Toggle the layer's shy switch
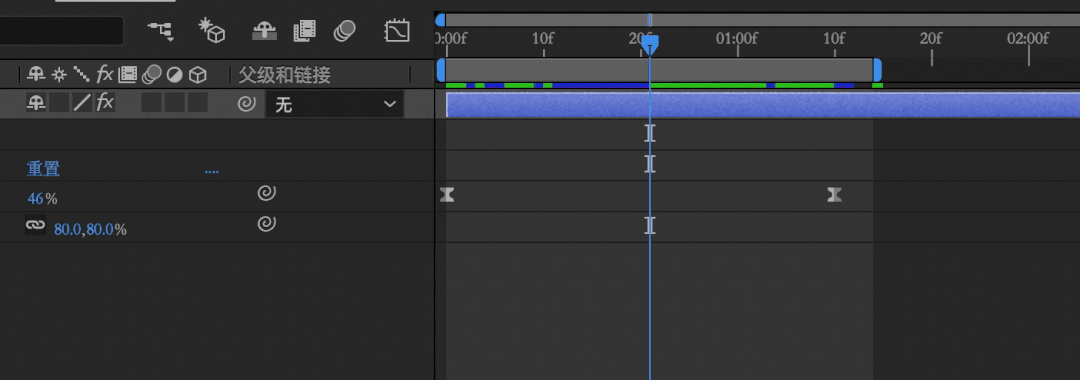 36,103
